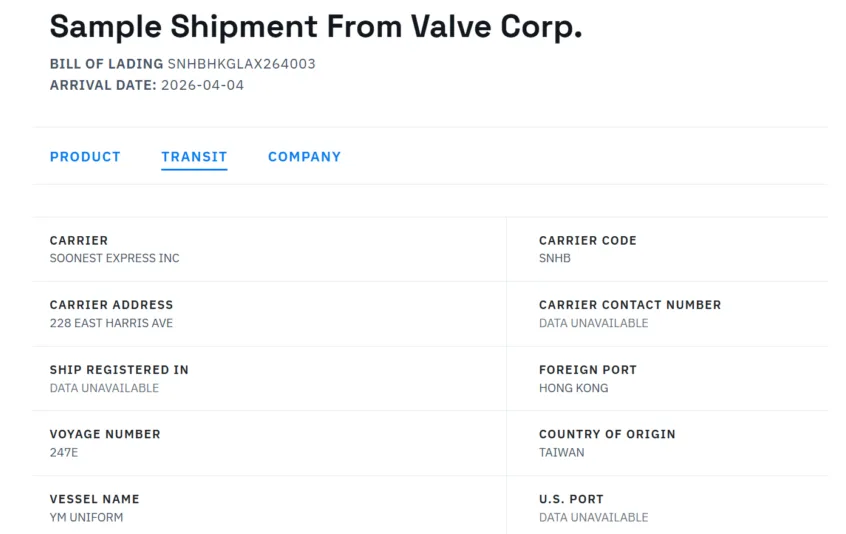Viewport: 846px width, 534px height.
Task: Click the CARRIER CONTACT NUMBER label
Action: [x=630, y=305]
